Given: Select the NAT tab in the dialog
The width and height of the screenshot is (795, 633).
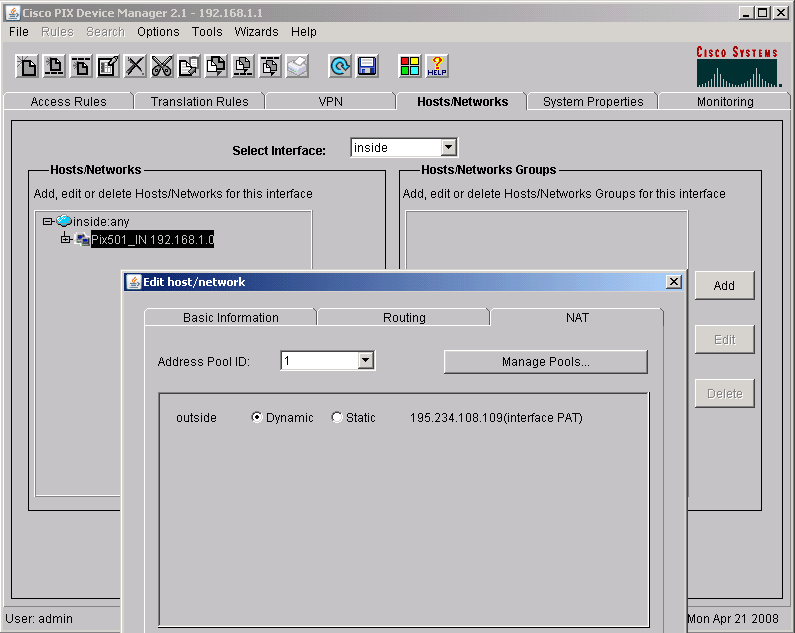Looking at the screenshot, I should pos(577,318).
